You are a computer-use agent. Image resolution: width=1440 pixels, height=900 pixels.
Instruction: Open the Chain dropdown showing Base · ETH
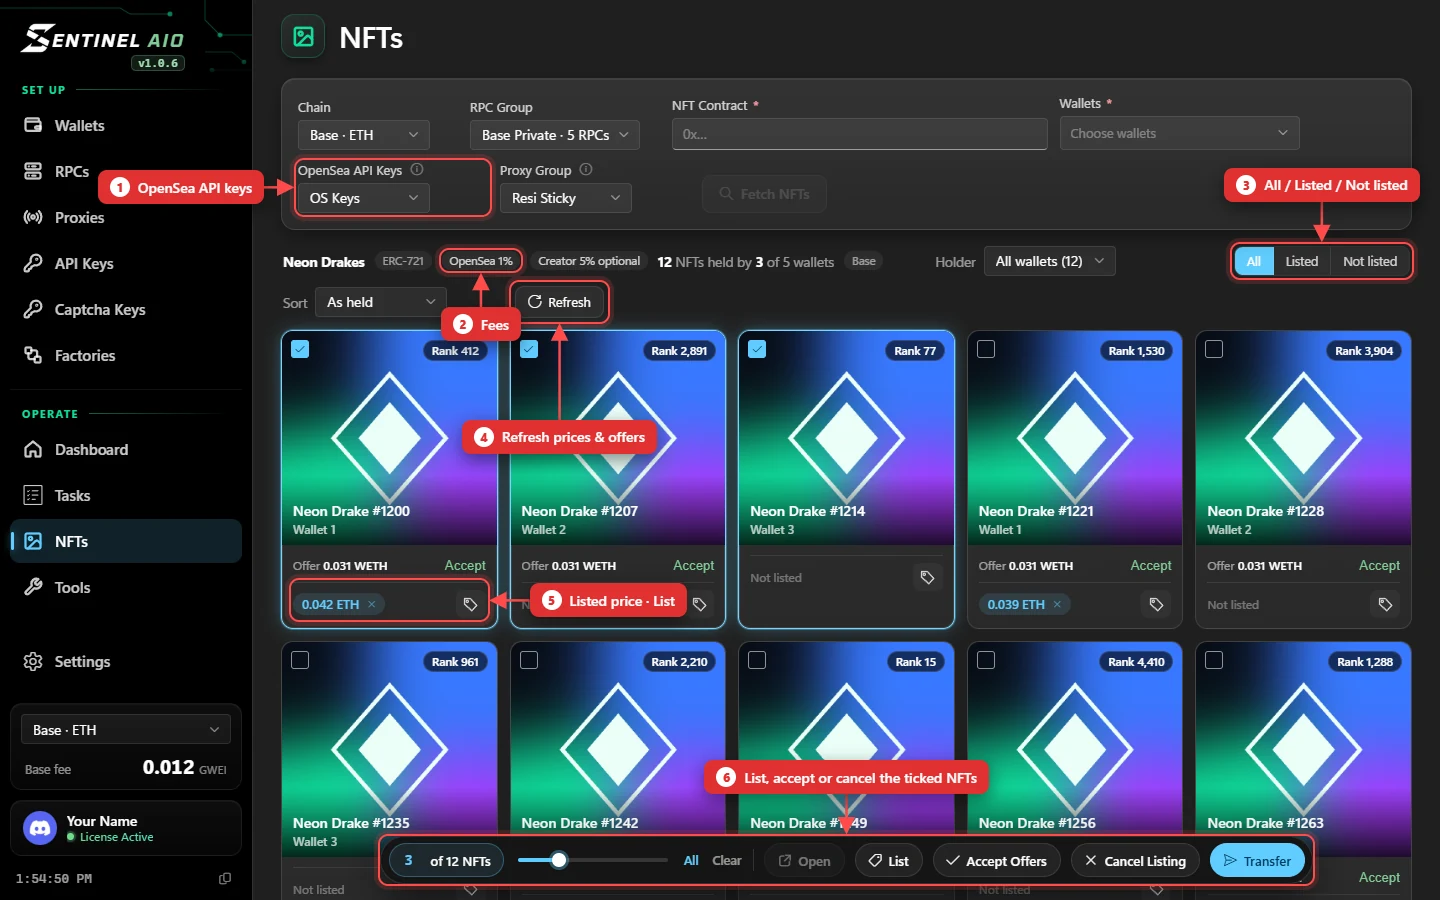364,135
